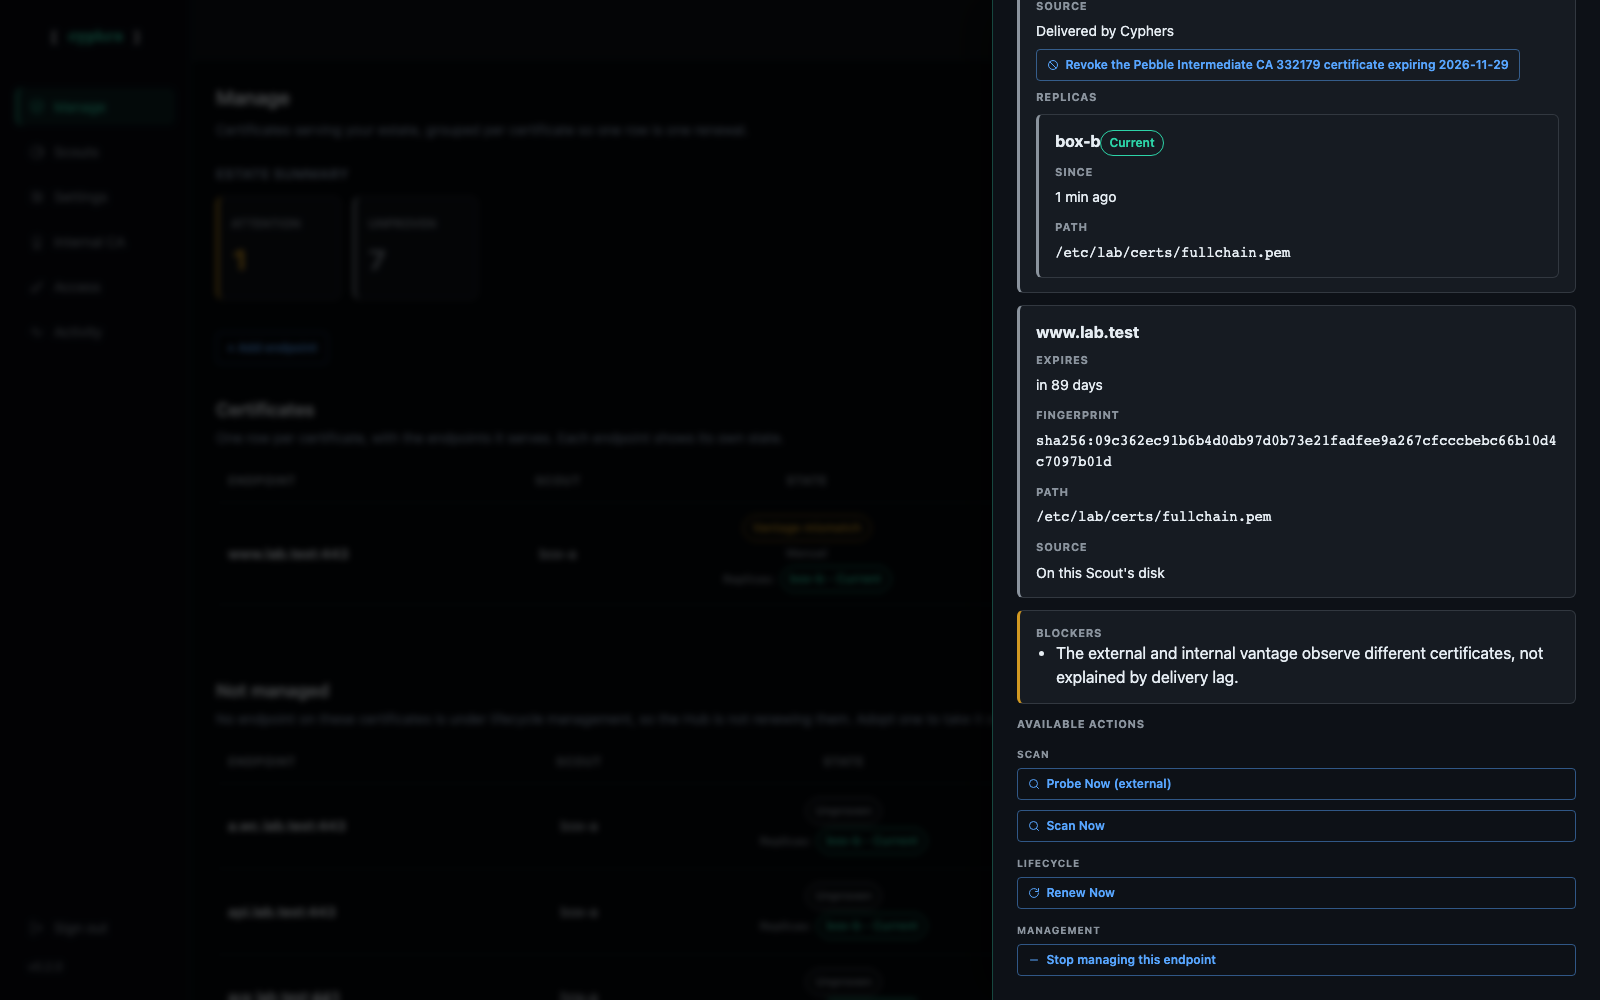Select the 'in 89 days' expiry value
Screen dimensions: 1600x1000
(1069, 385)
